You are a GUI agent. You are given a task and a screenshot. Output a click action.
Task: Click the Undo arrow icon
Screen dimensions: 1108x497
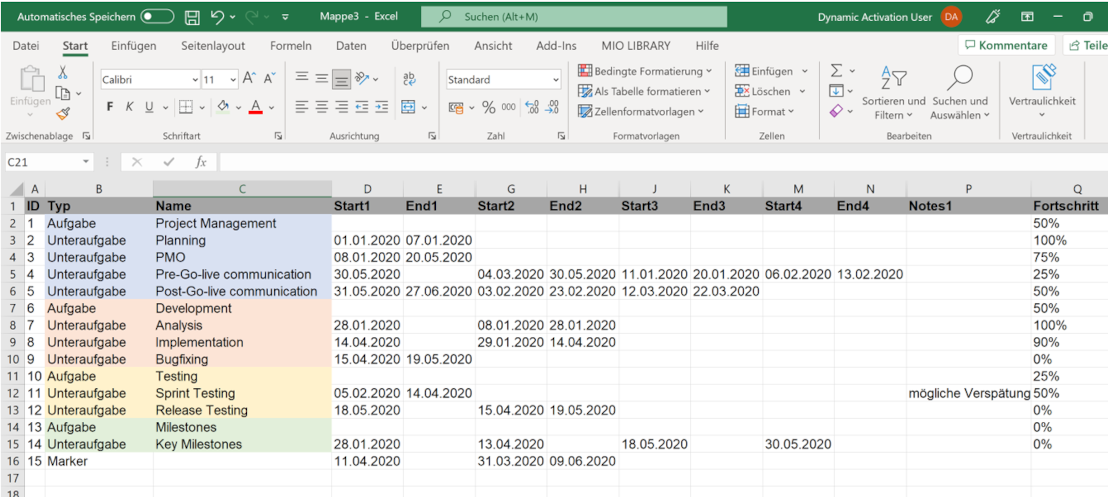tap(217, 17)
